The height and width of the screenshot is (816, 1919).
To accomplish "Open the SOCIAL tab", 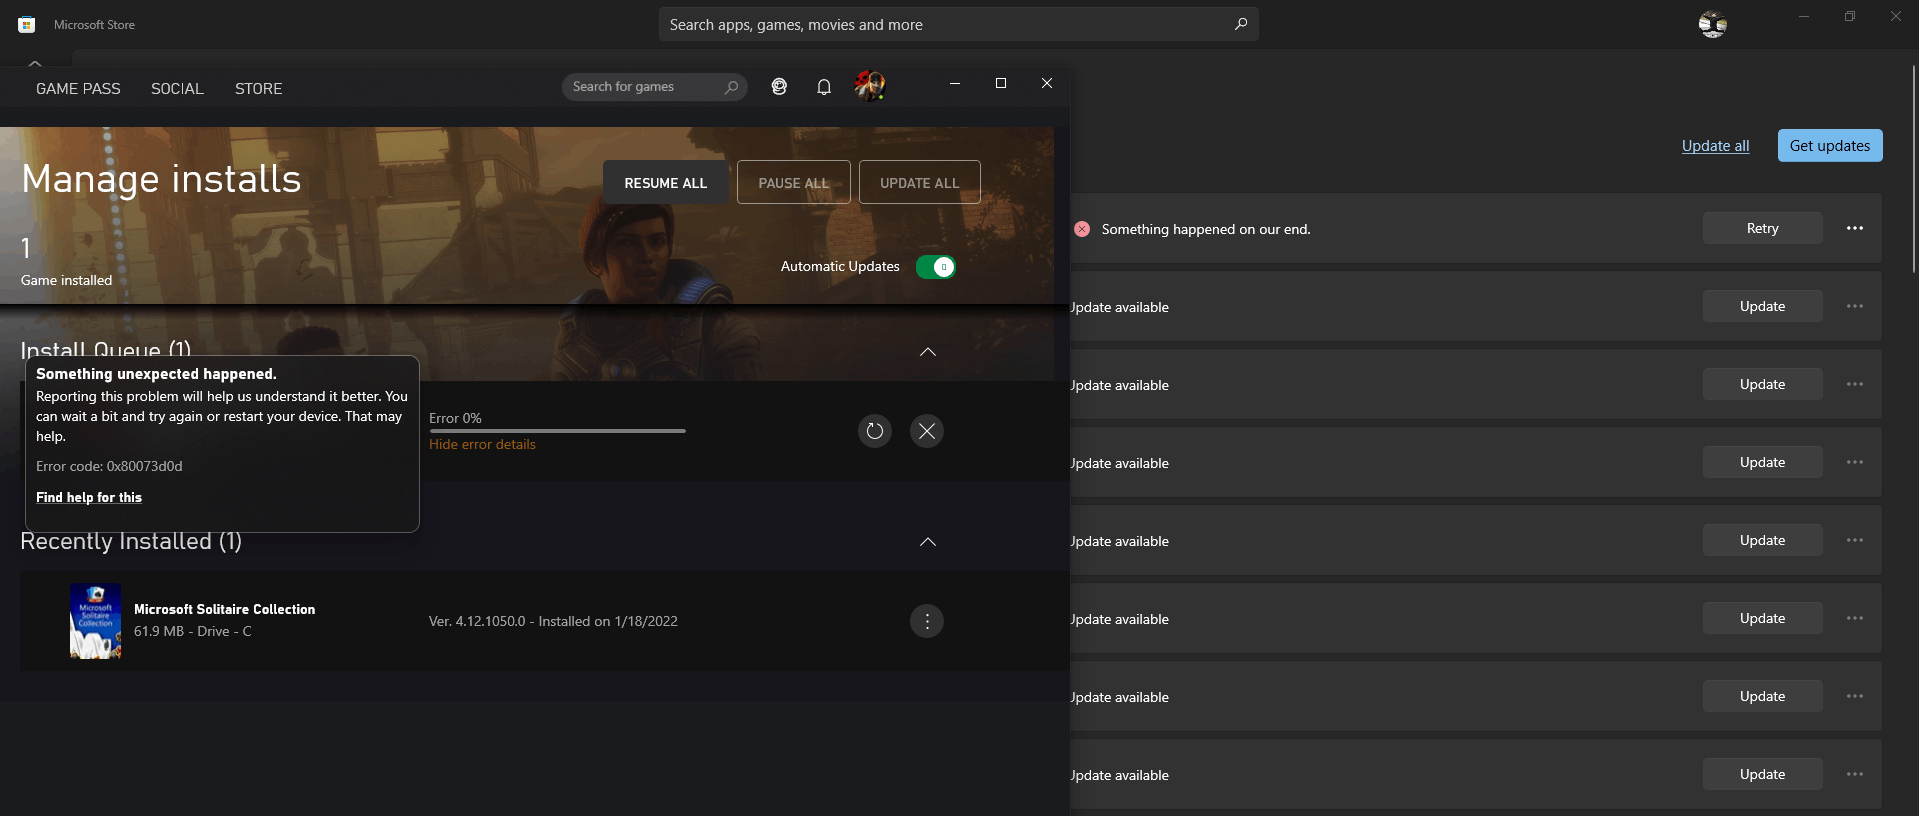I will point(177,89).
